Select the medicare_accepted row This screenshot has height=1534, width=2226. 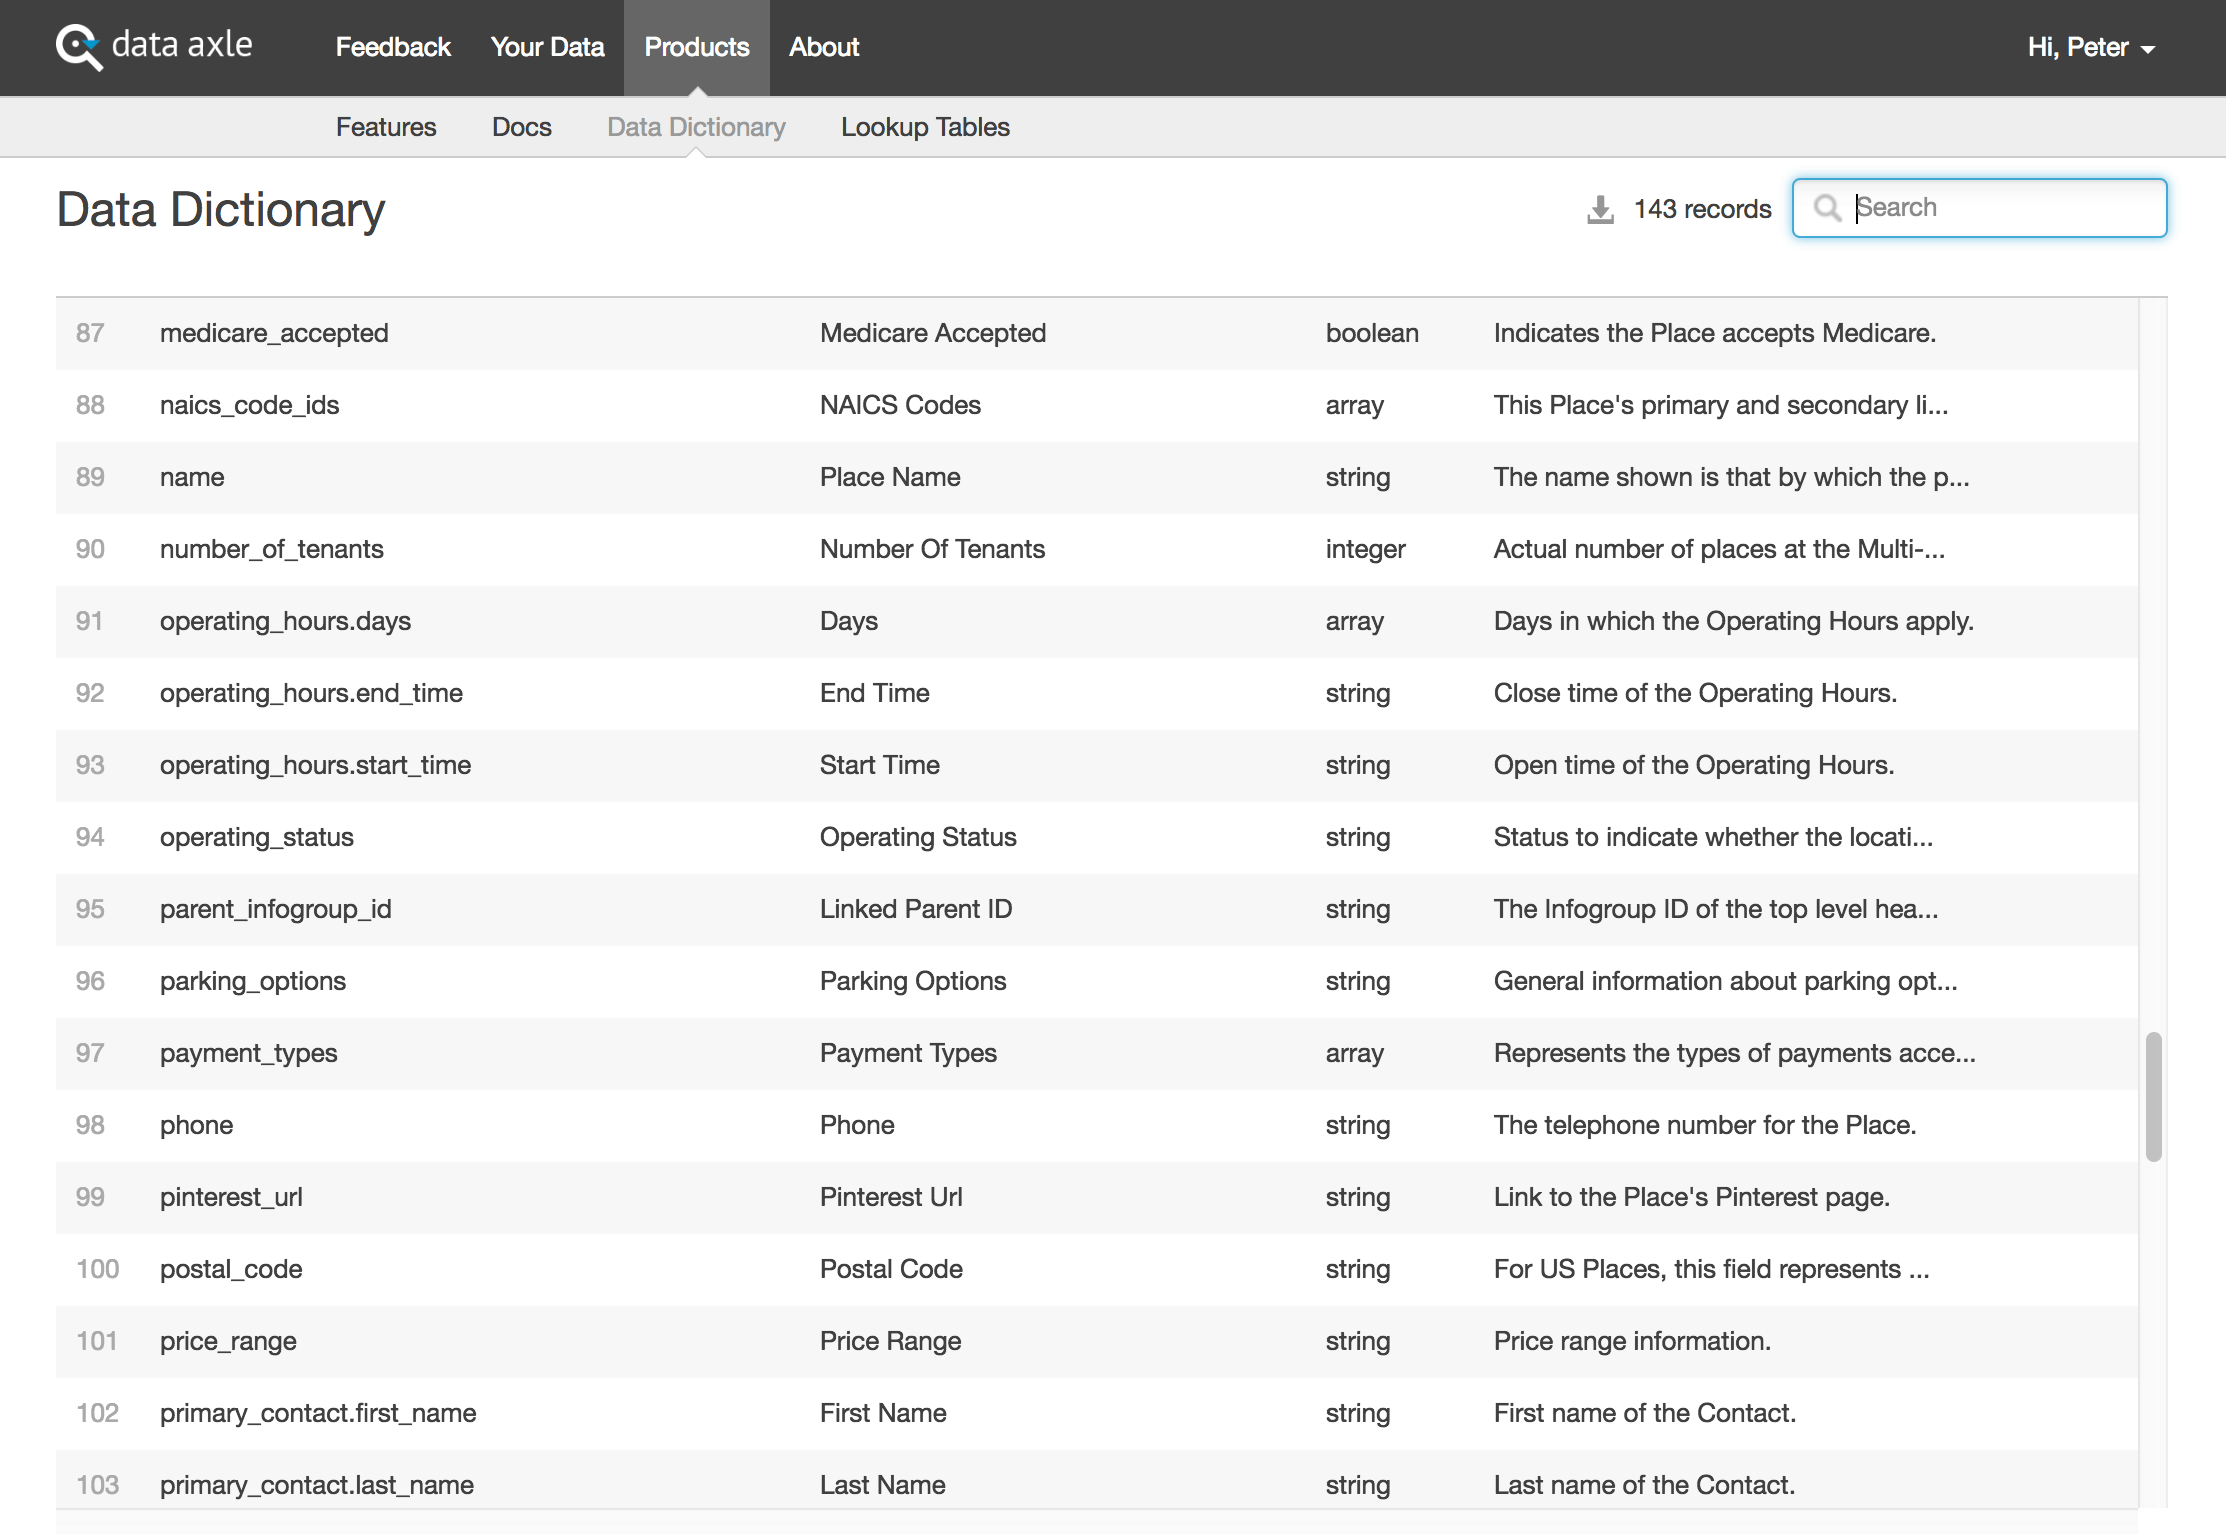click(274, 333)
